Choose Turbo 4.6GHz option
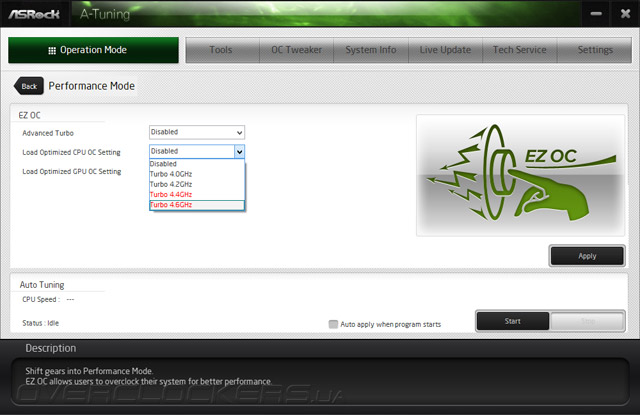This screenshot has height=415, width=640. click(x=197, y=205)
